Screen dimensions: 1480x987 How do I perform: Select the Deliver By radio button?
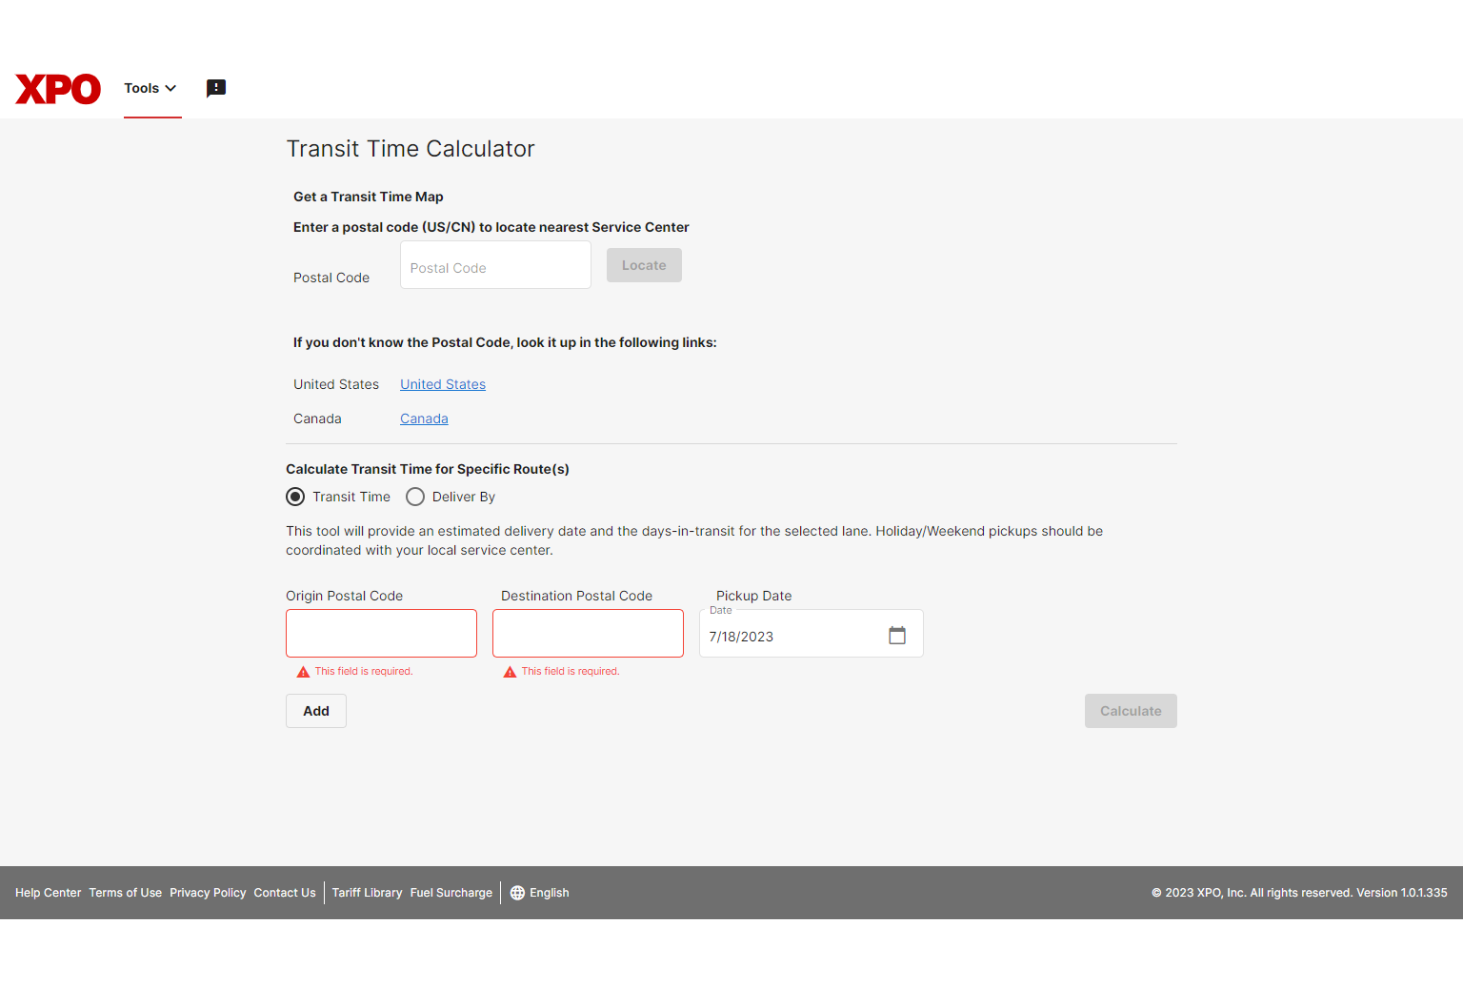tap(415, 496)
